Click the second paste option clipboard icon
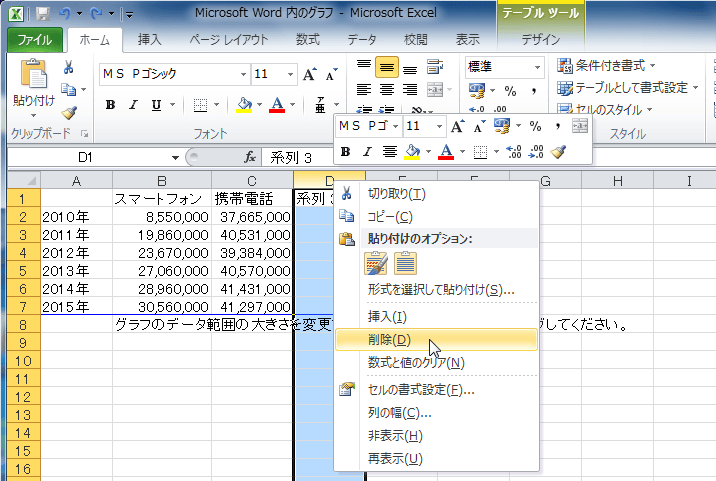 coord(405,263)
